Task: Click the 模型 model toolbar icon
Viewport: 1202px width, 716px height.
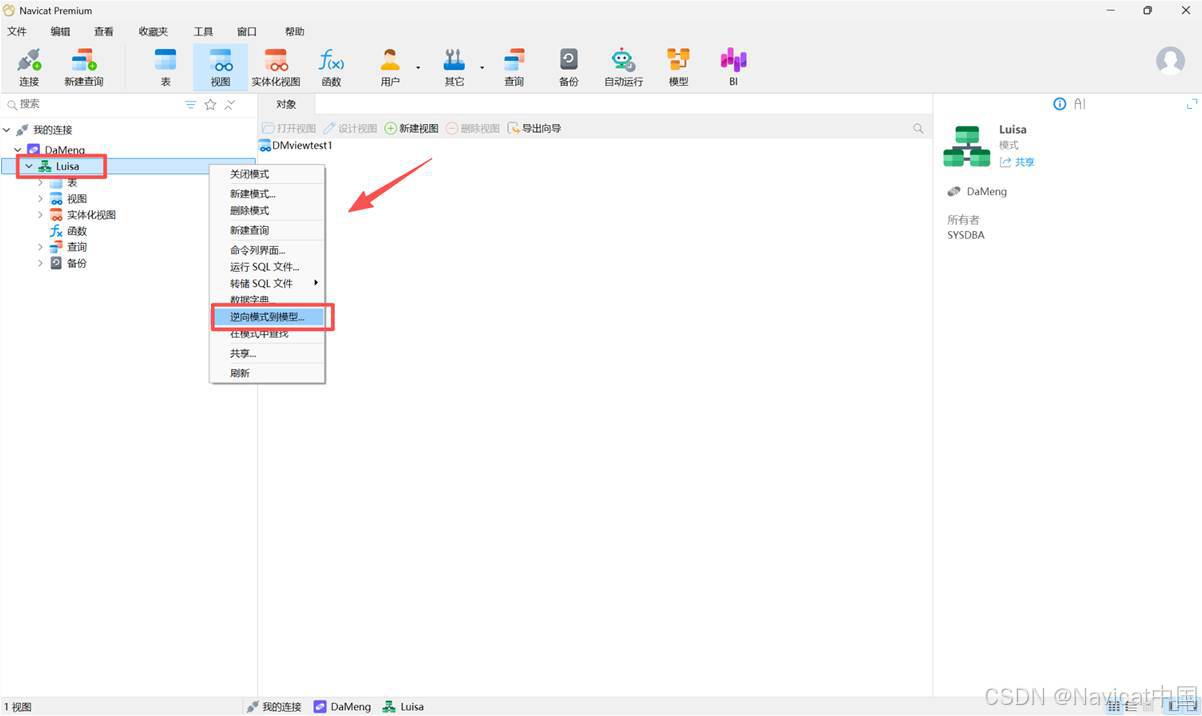Action: pos(679,66)
